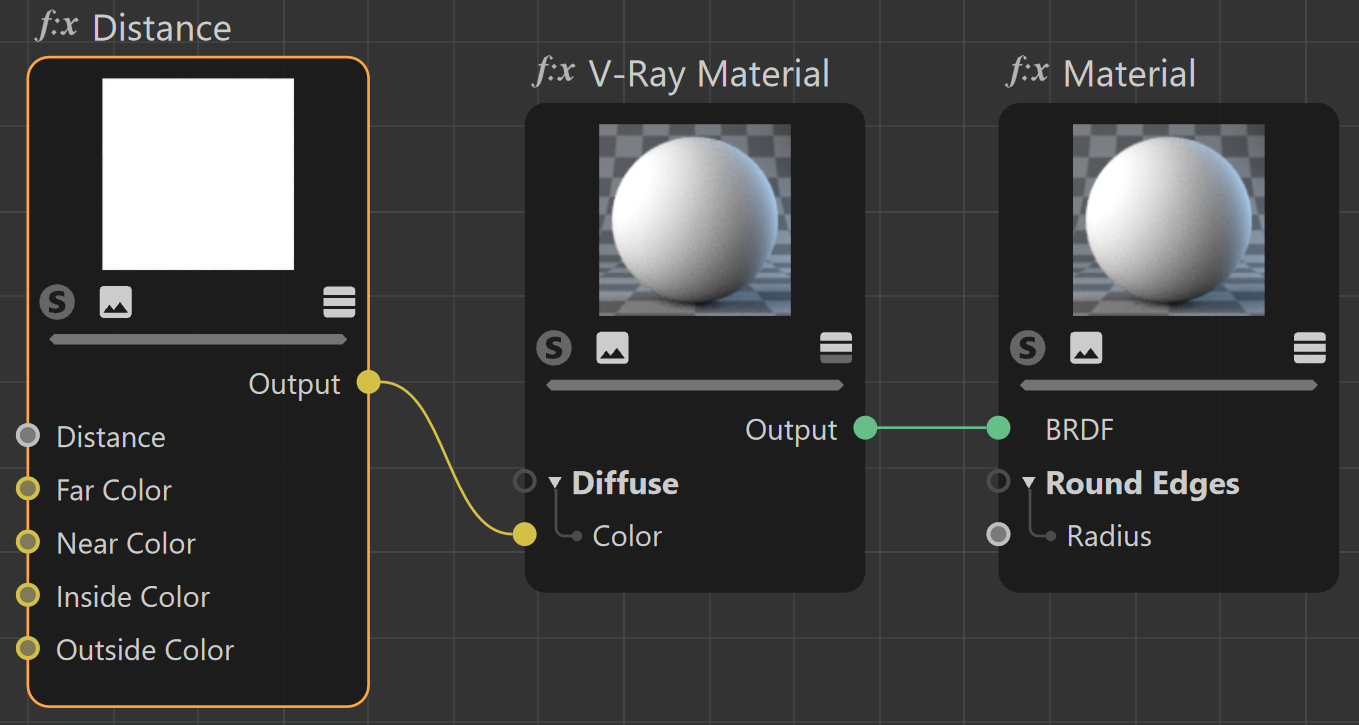
Task: Click the image preview icon on Distance node
Action: pos(116,301)
